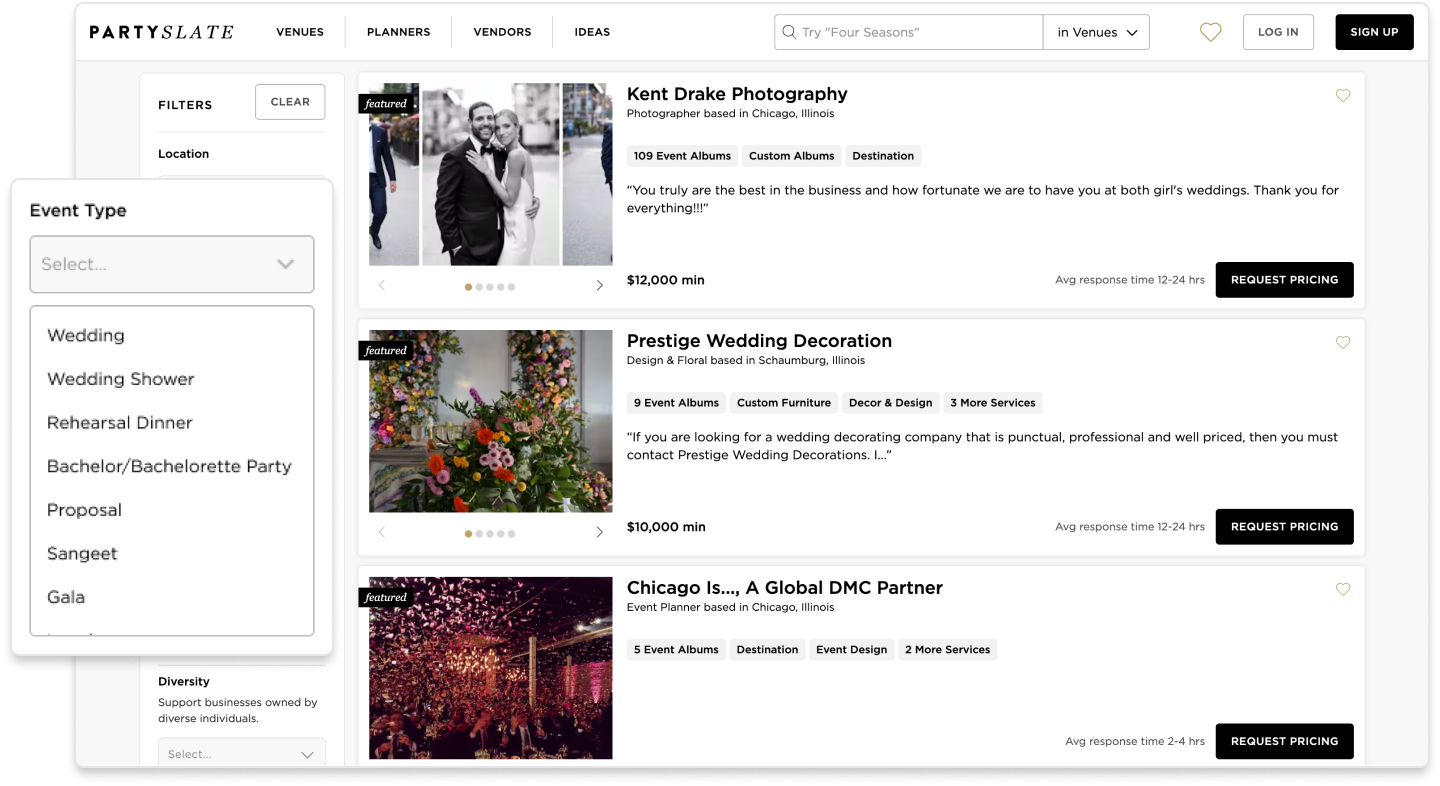Click the favorites heart icon in header
The height and width of the screenshot is (786, 1440).
(1210, 32)
